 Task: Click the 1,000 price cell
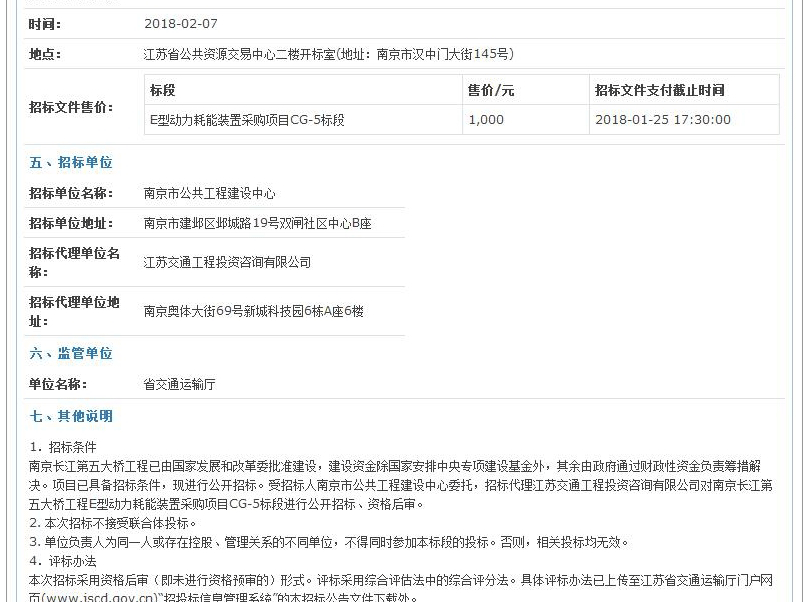[486, 120]
